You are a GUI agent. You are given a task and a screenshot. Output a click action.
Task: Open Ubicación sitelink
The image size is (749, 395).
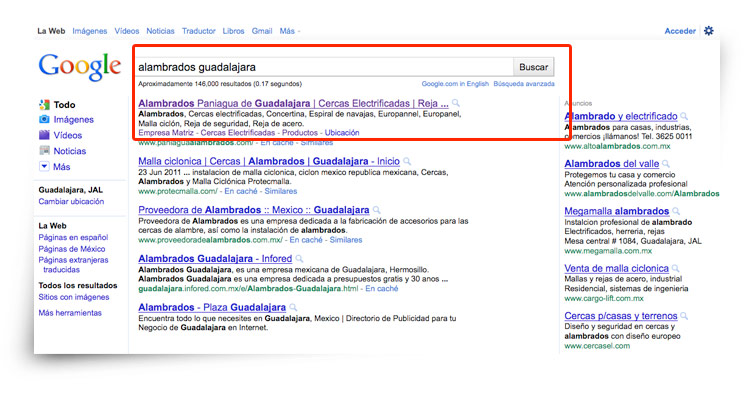click(x=342, y=133)
